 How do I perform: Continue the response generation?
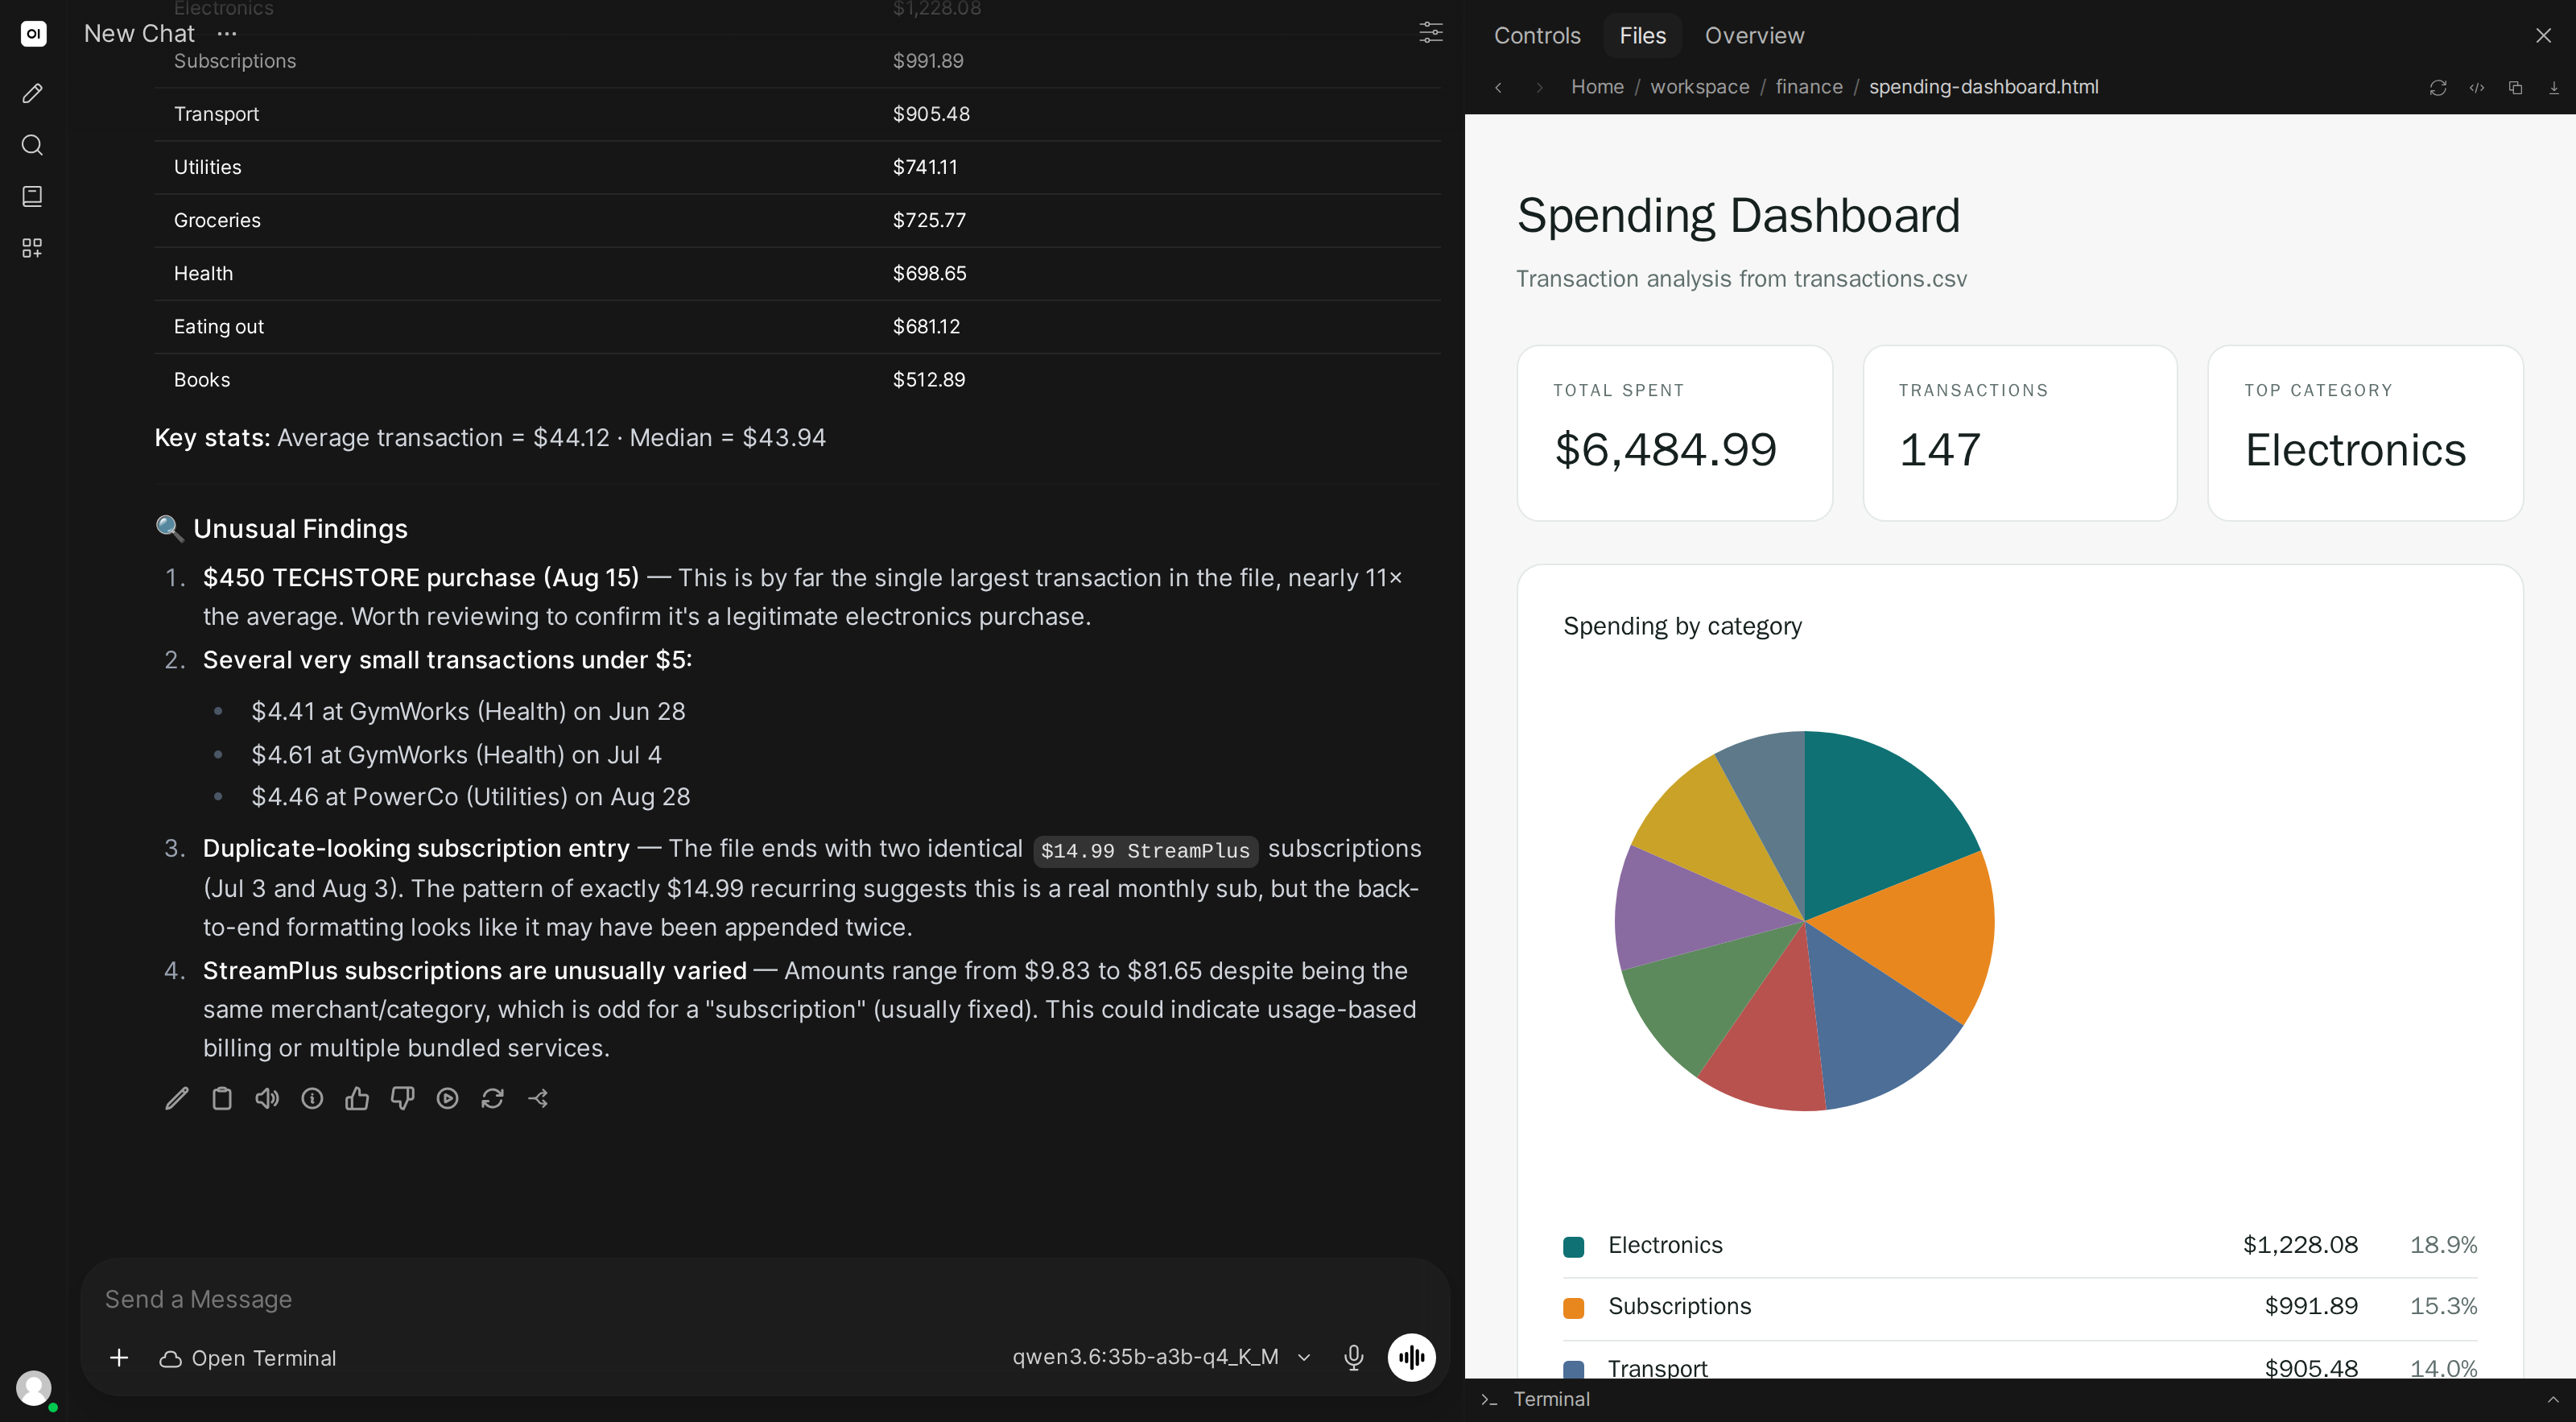(x=447, y=1099)
